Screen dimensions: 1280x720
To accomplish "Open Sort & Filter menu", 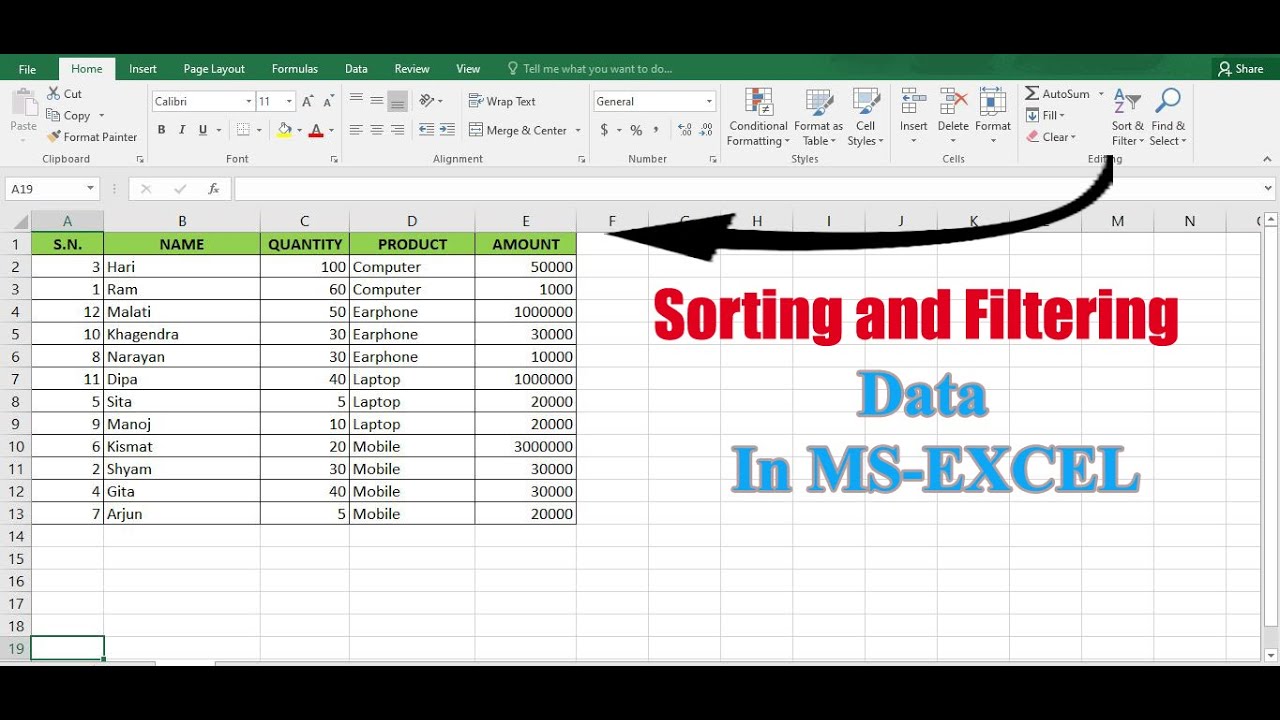I will tap(1128, 117).
